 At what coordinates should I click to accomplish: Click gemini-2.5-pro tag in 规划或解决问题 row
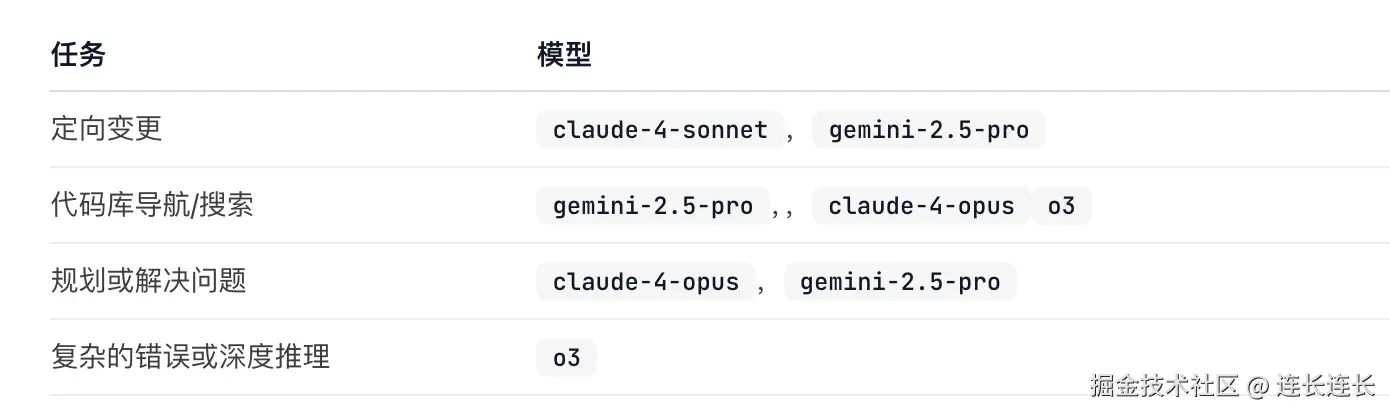[900, 282]
